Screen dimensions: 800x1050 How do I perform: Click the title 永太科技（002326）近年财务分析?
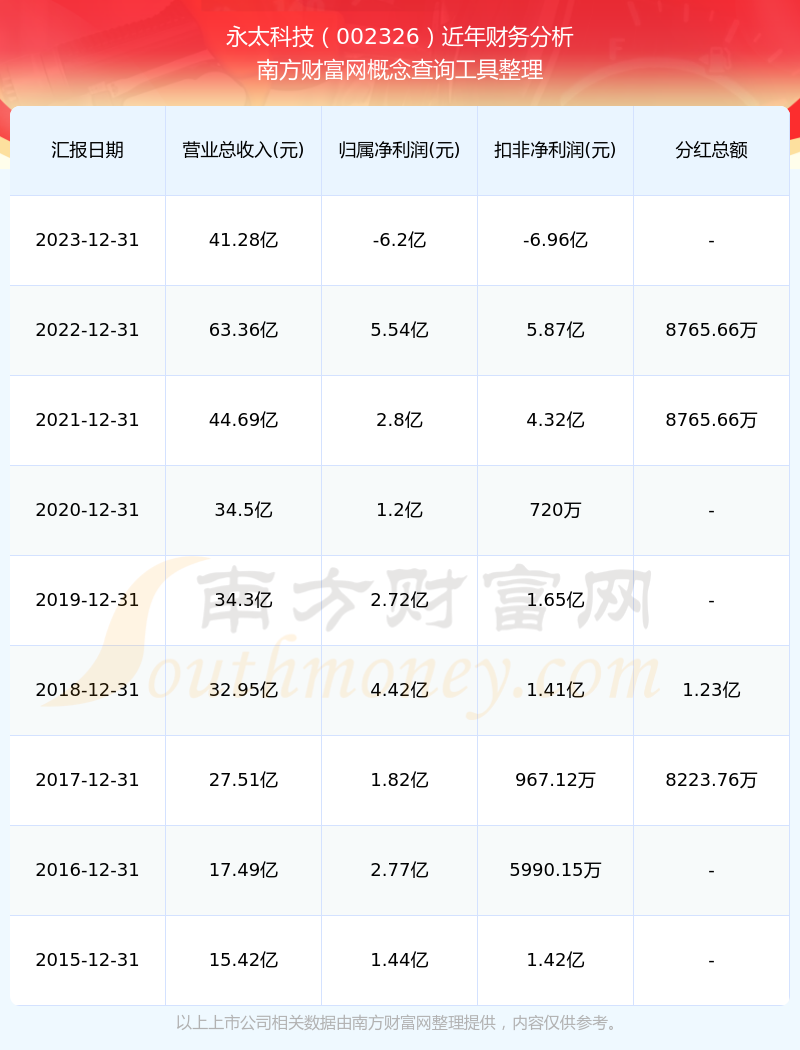pos(400,37)
